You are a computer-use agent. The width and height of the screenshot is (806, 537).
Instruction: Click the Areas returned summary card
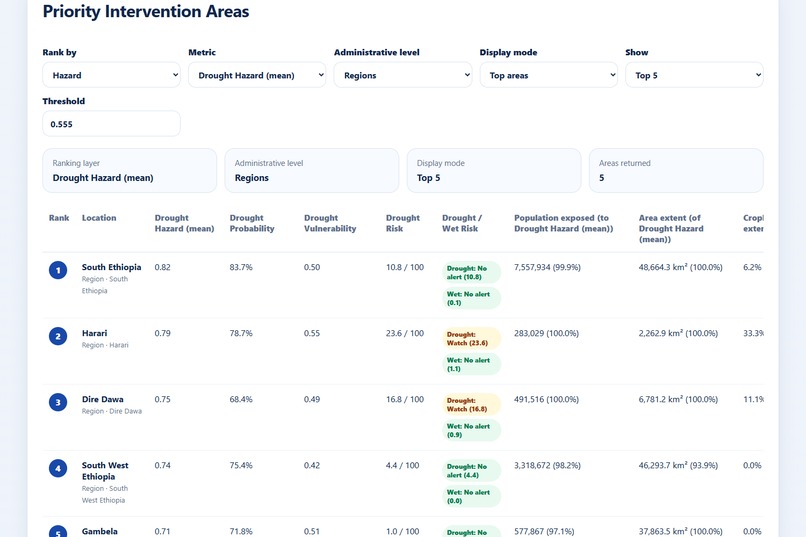(x=676, y=171)
